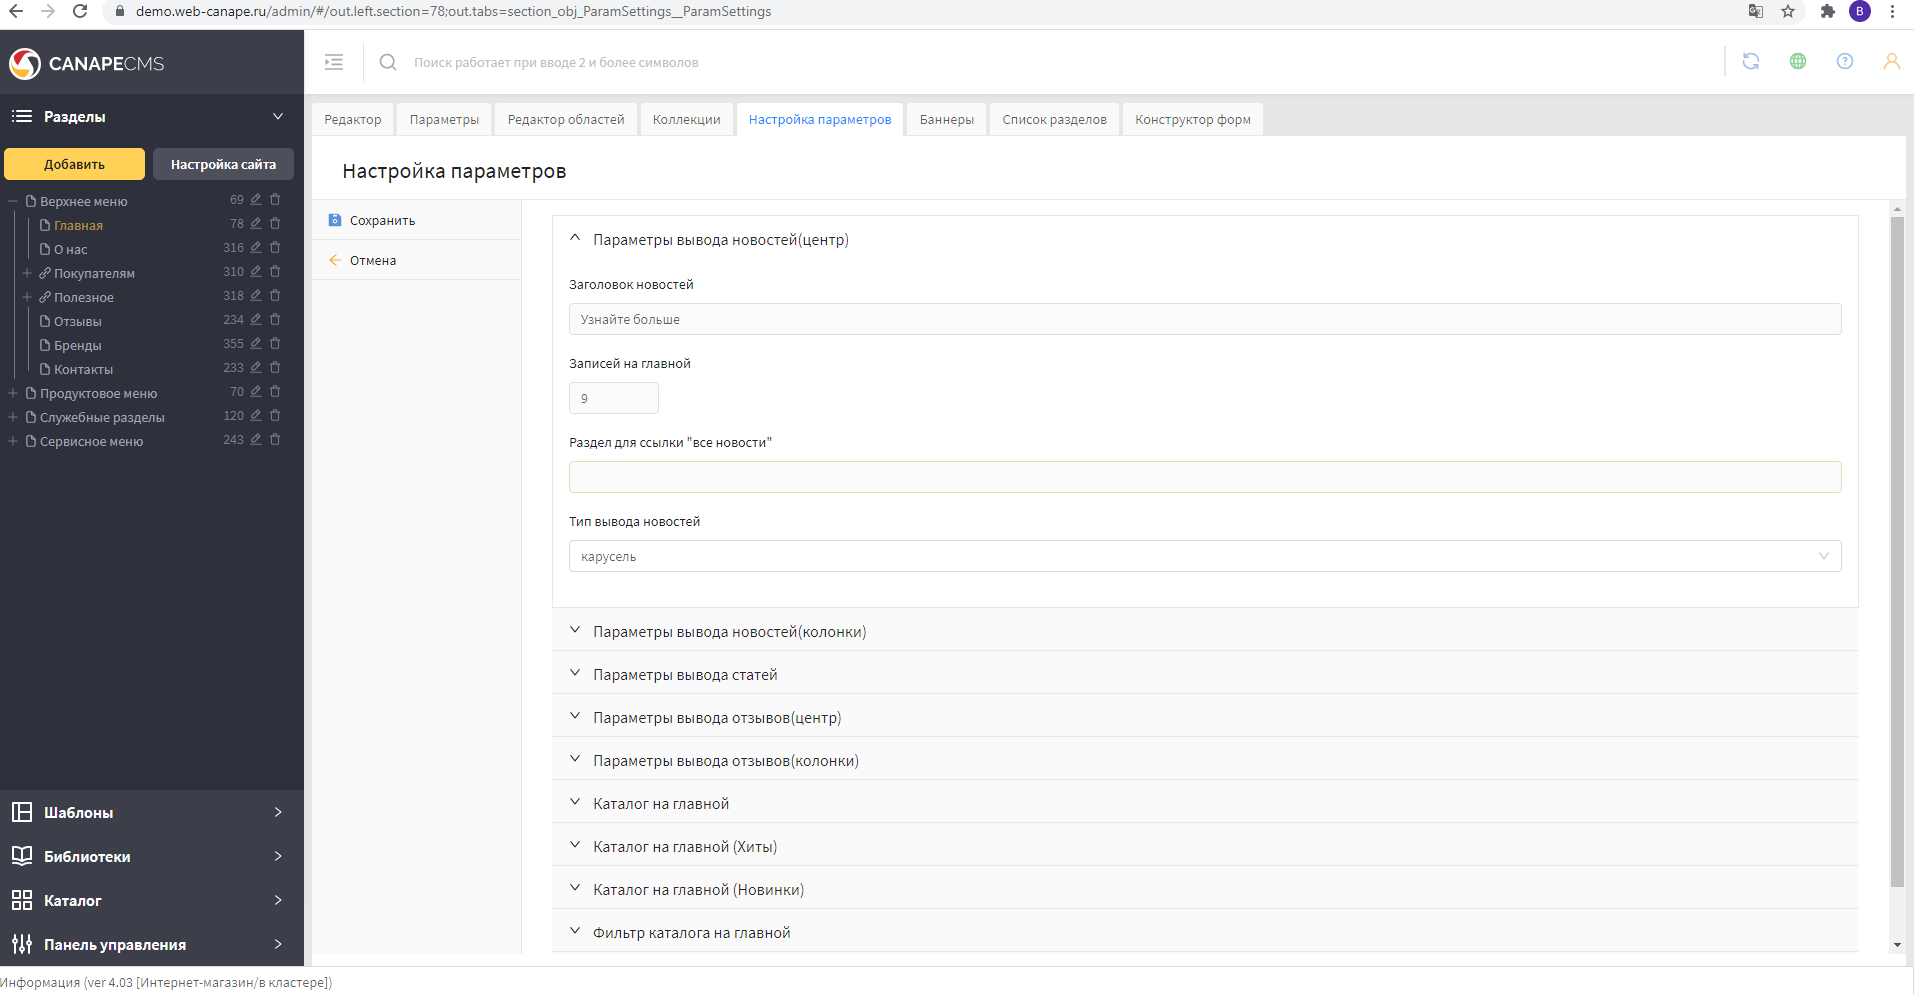Click the search magnifier icon
This screenshot has height=995, width=1914.
pos(388,62)
